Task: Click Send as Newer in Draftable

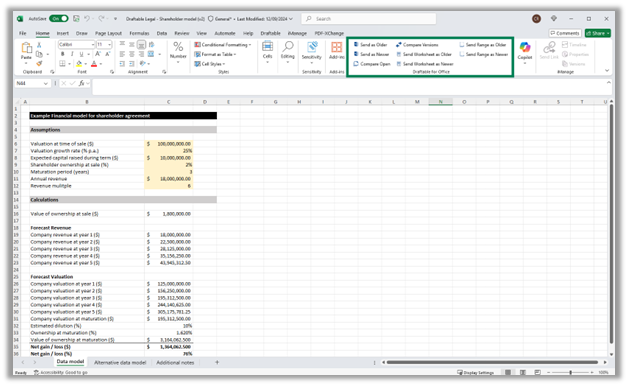Action: coord(371,54)
